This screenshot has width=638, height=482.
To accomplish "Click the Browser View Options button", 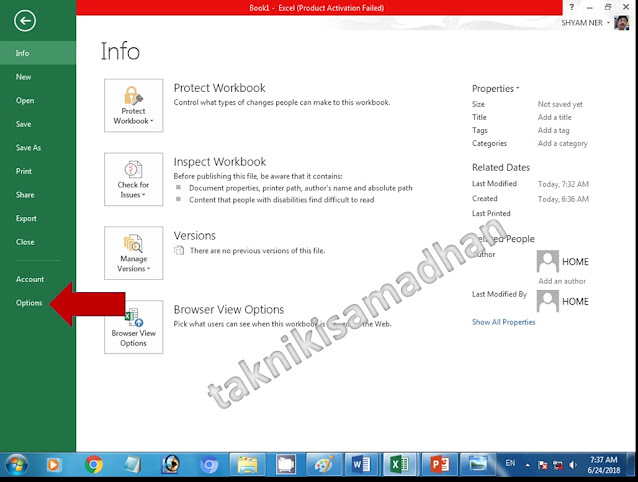I will click(133, 327).
